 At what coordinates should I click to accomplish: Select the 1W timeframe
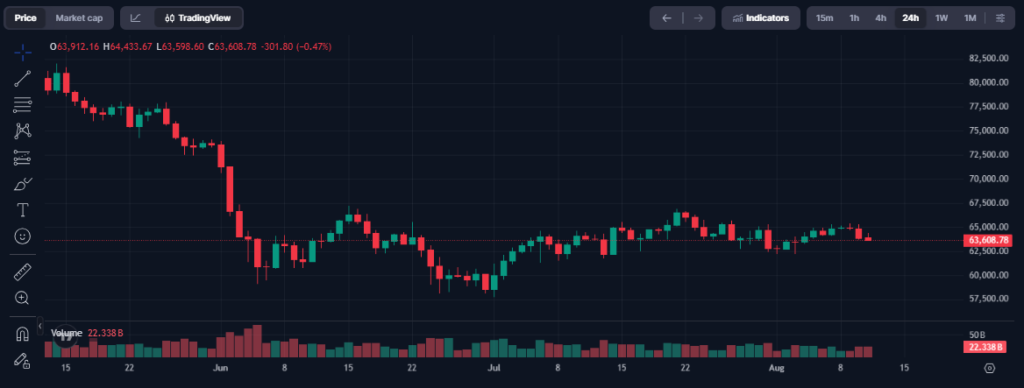(x=941, y=18)
